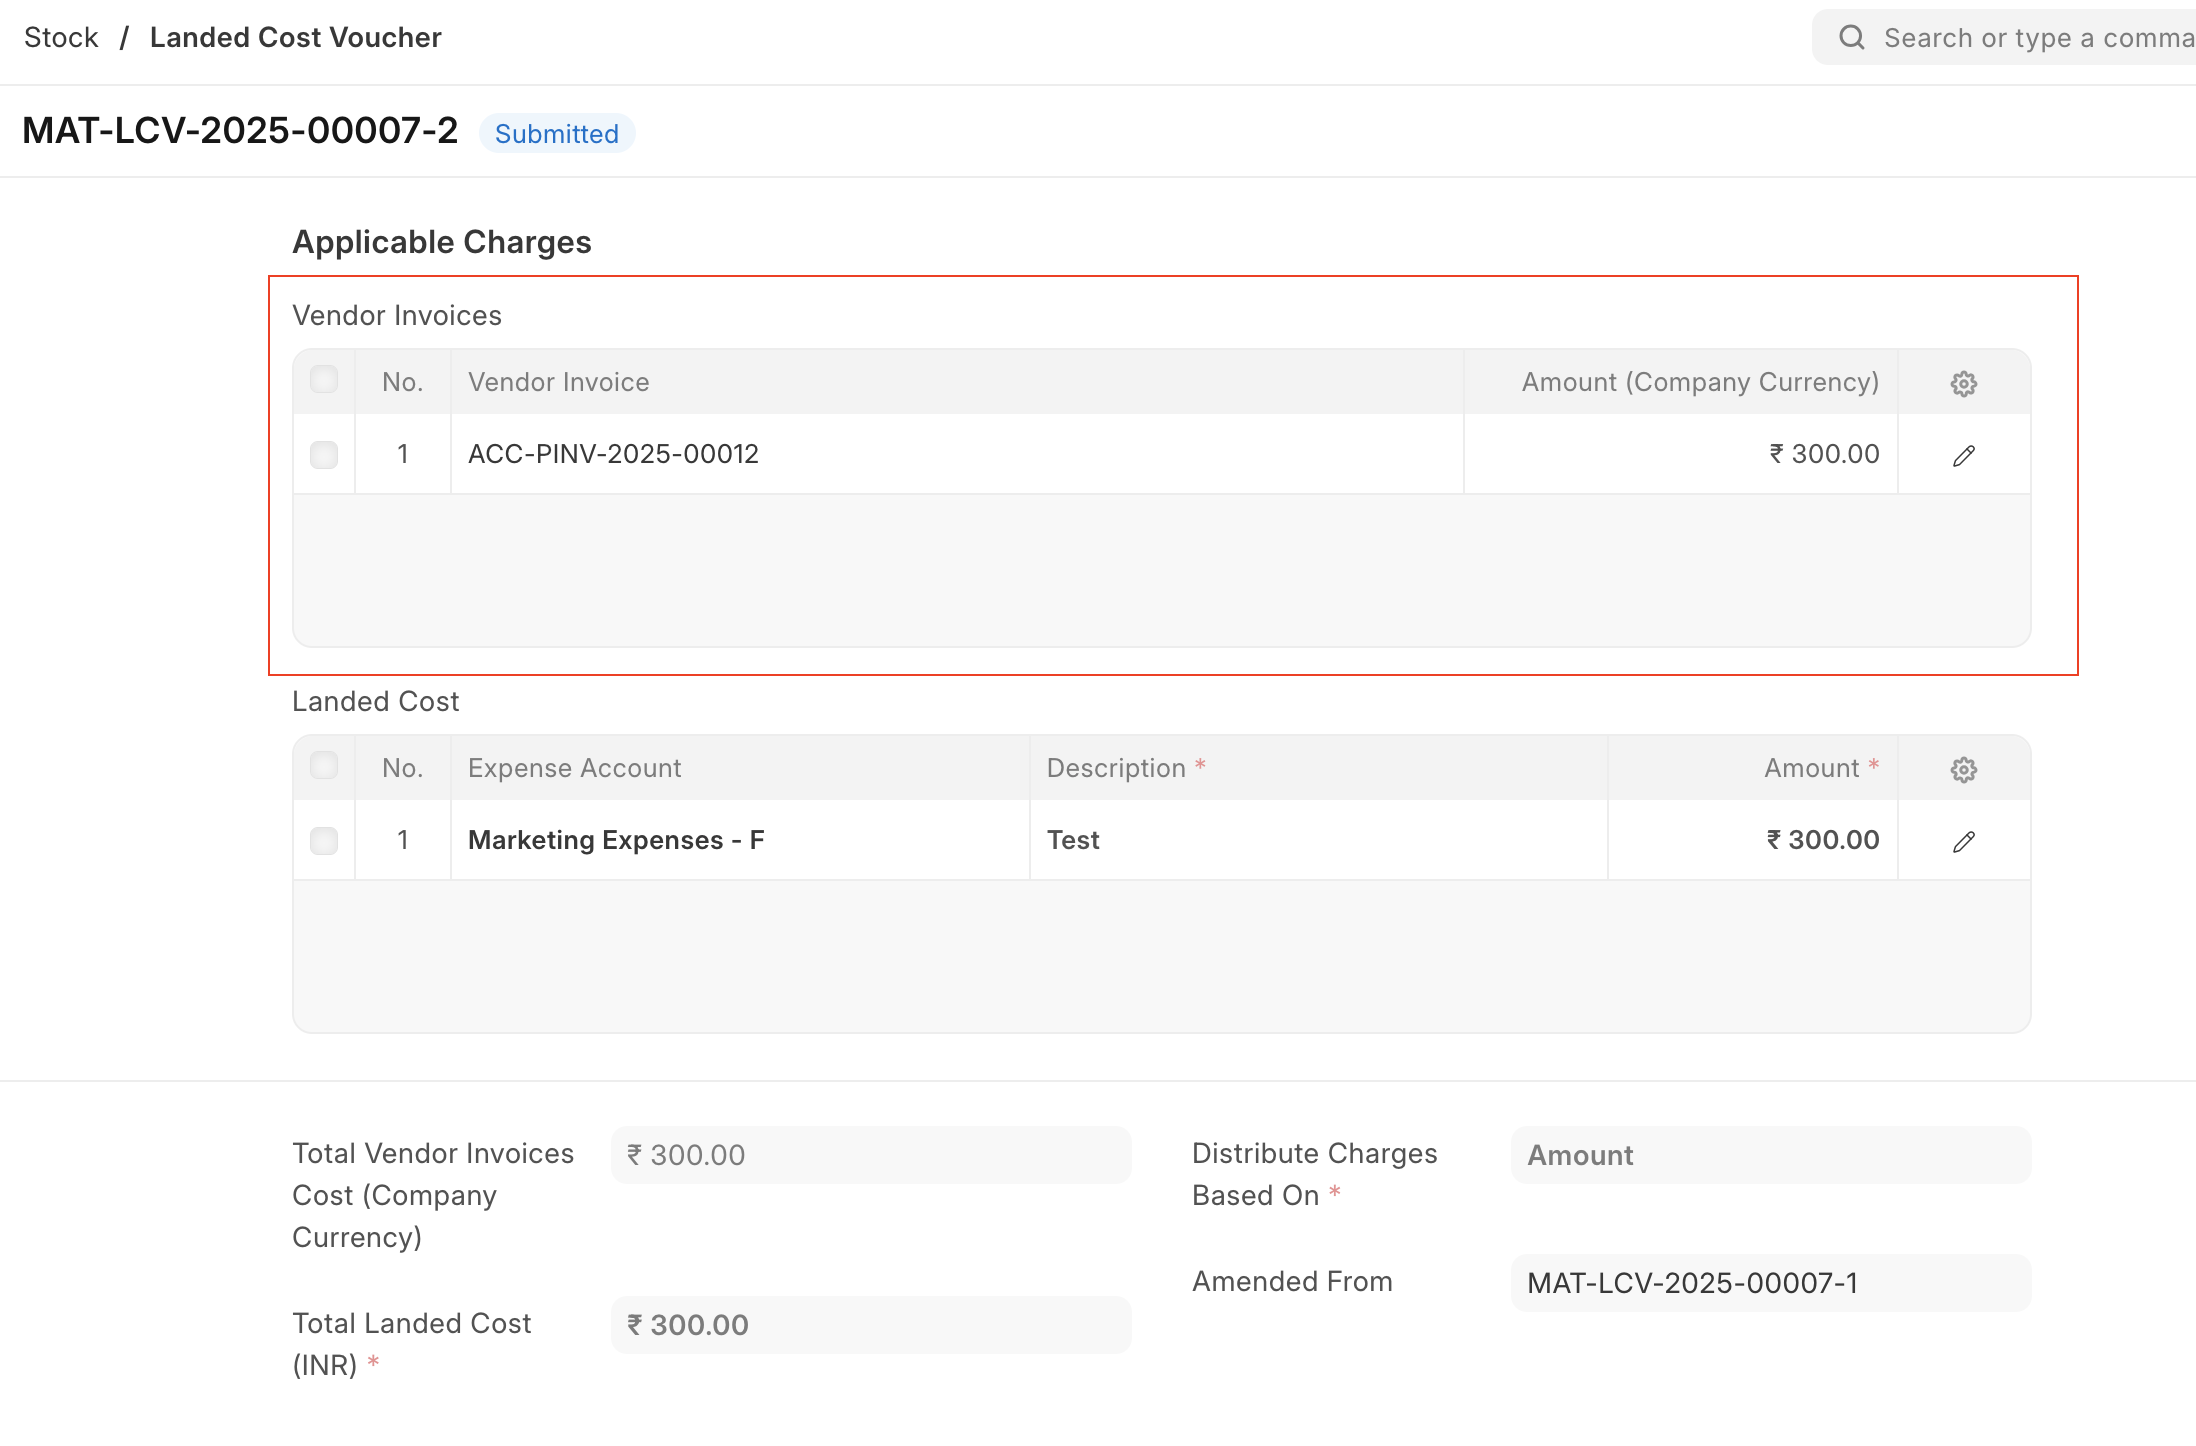Click Total Vendor Invoices Cost ₹ 300.00 field
2196x1446 pixels.
tap(871, 1155)
